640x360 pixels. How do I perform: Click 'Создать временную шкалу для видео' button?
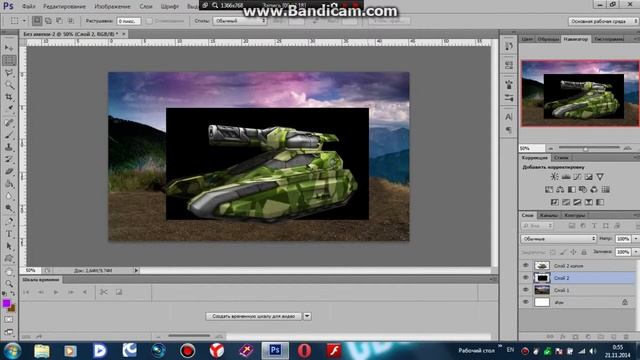click(253, 316)
